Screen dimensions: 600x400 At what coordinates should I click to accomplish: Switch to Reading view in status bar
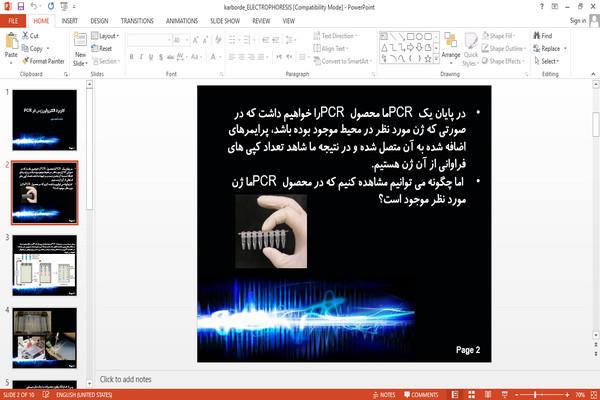488,395
